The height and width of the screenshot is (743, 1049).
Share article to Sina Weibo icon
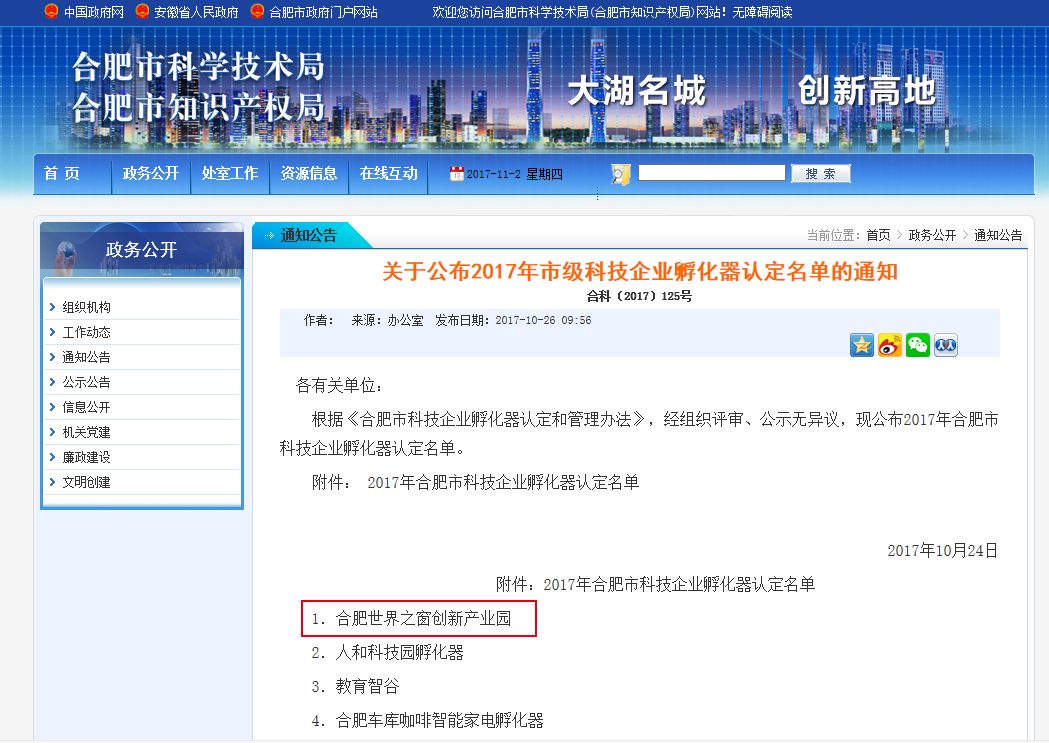pyautogui.click(x=890, y=345)
